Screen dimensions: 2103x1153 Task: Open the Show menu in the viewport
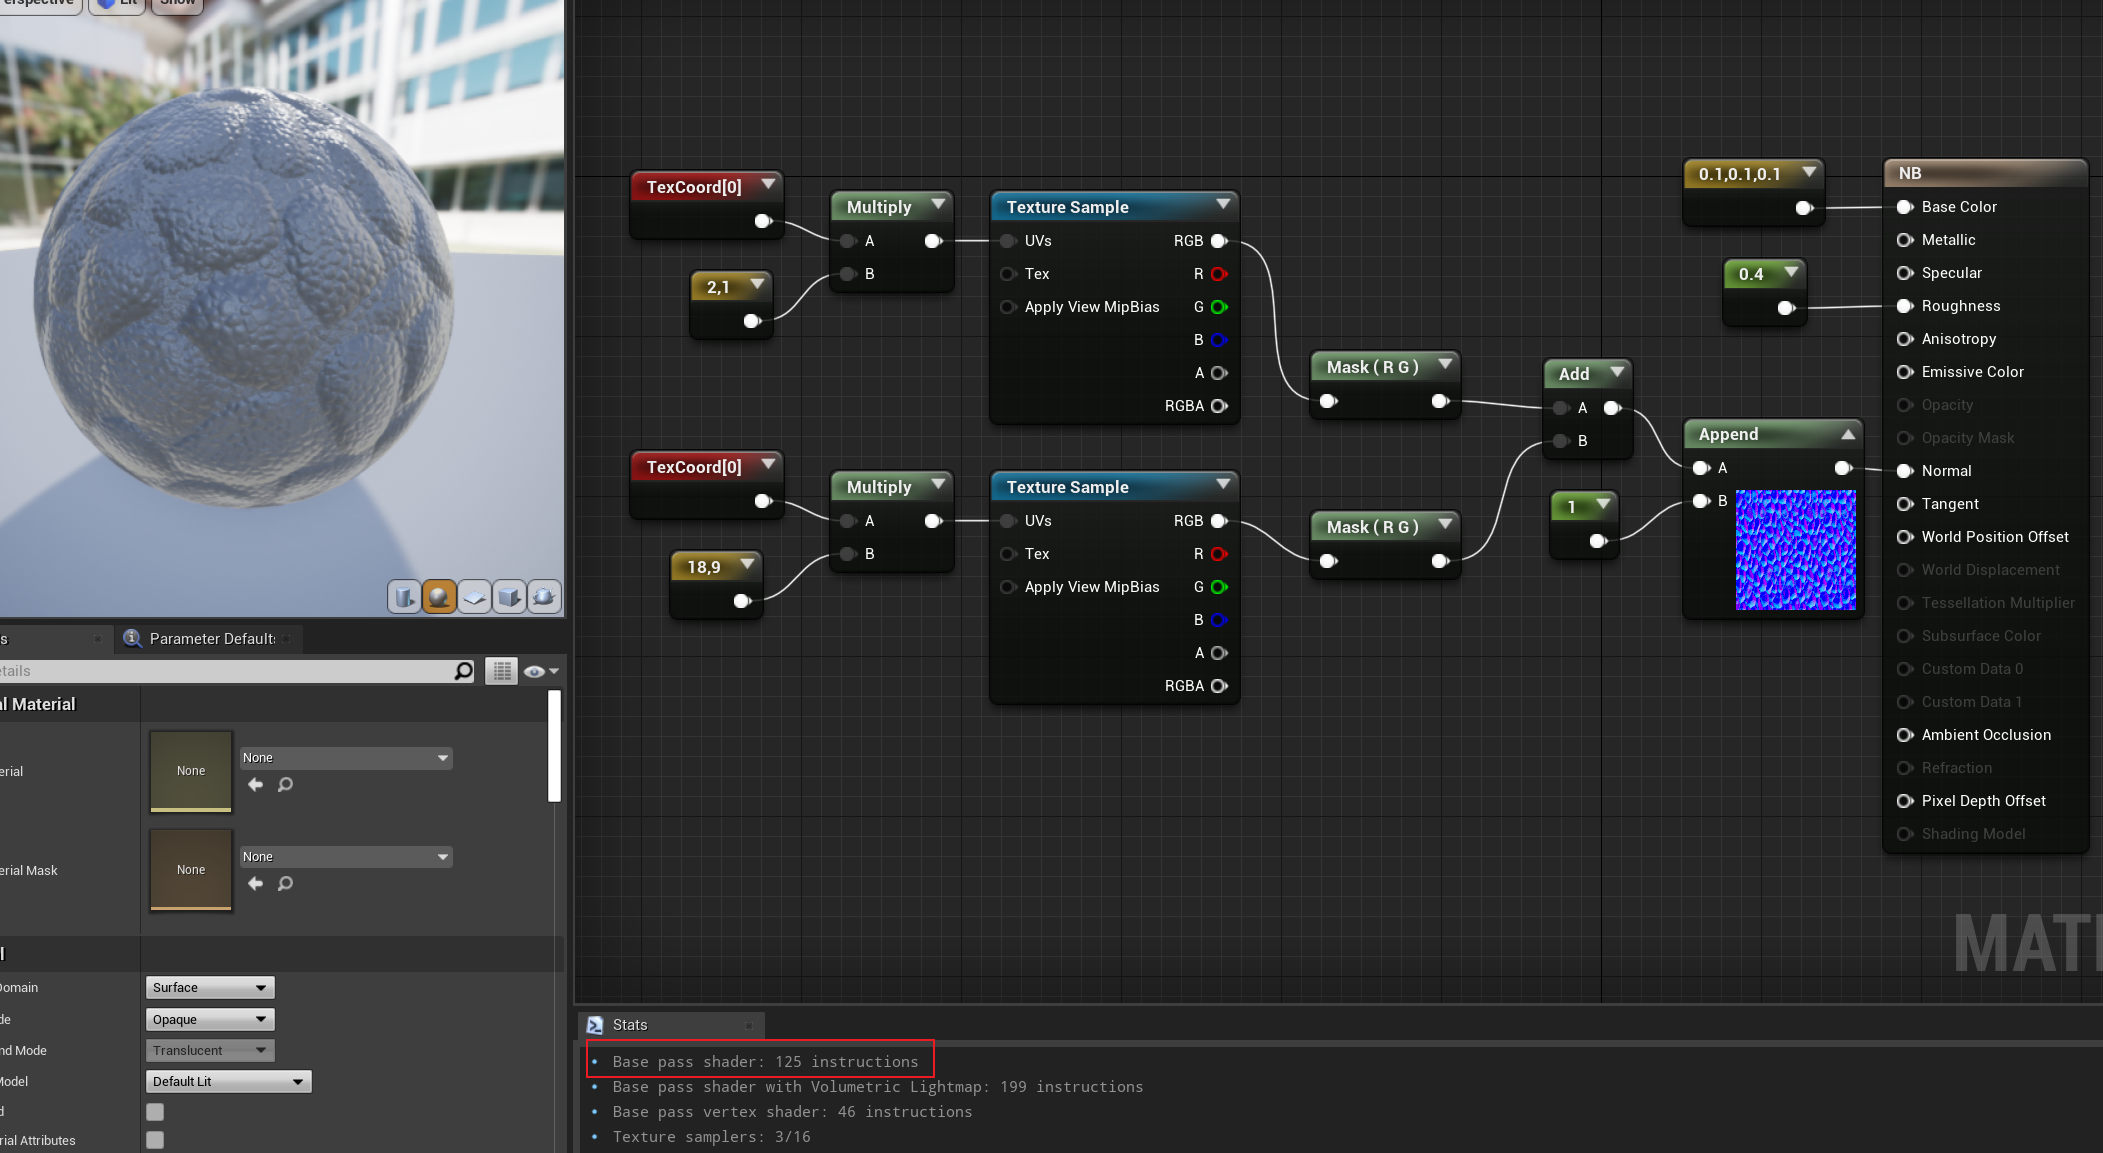coord(176,3)
